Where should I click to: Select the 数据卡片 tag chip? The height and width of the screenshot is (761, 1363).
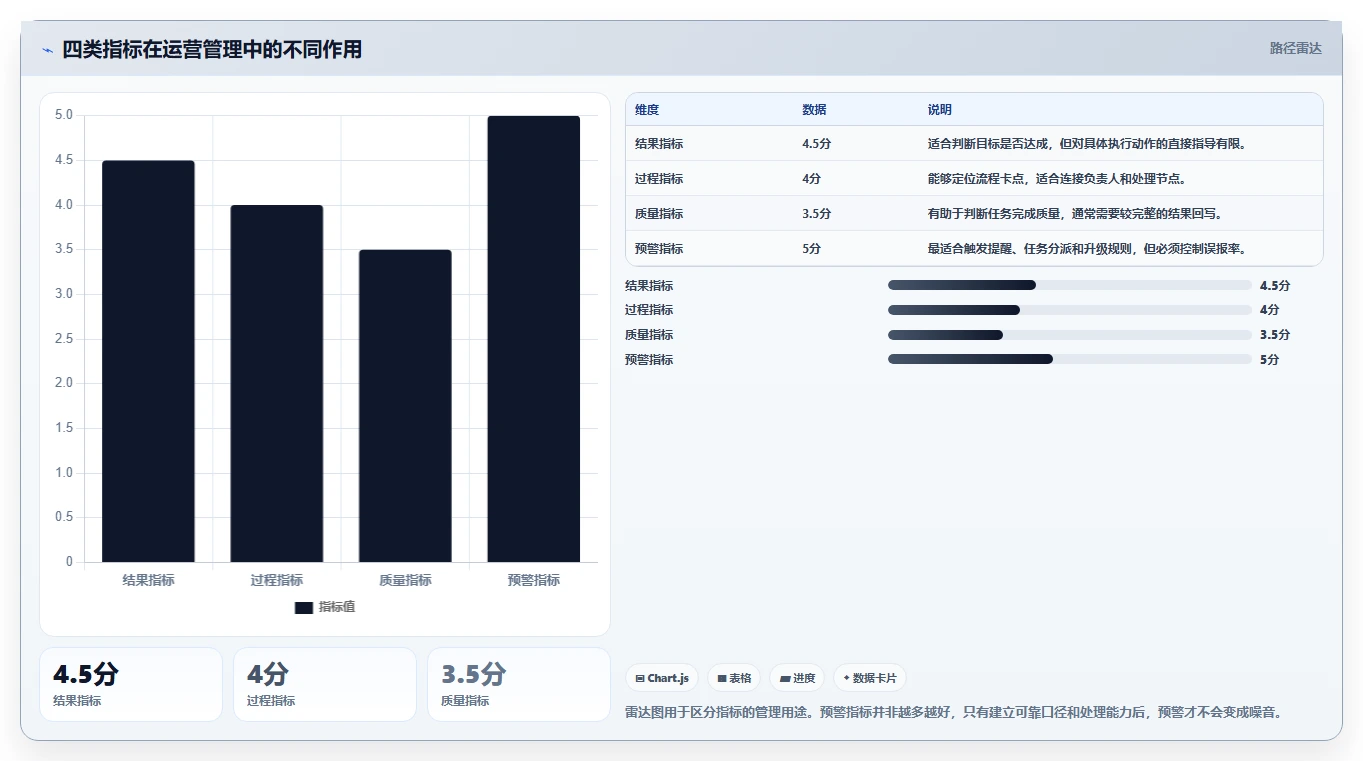[x=870, y=678]
